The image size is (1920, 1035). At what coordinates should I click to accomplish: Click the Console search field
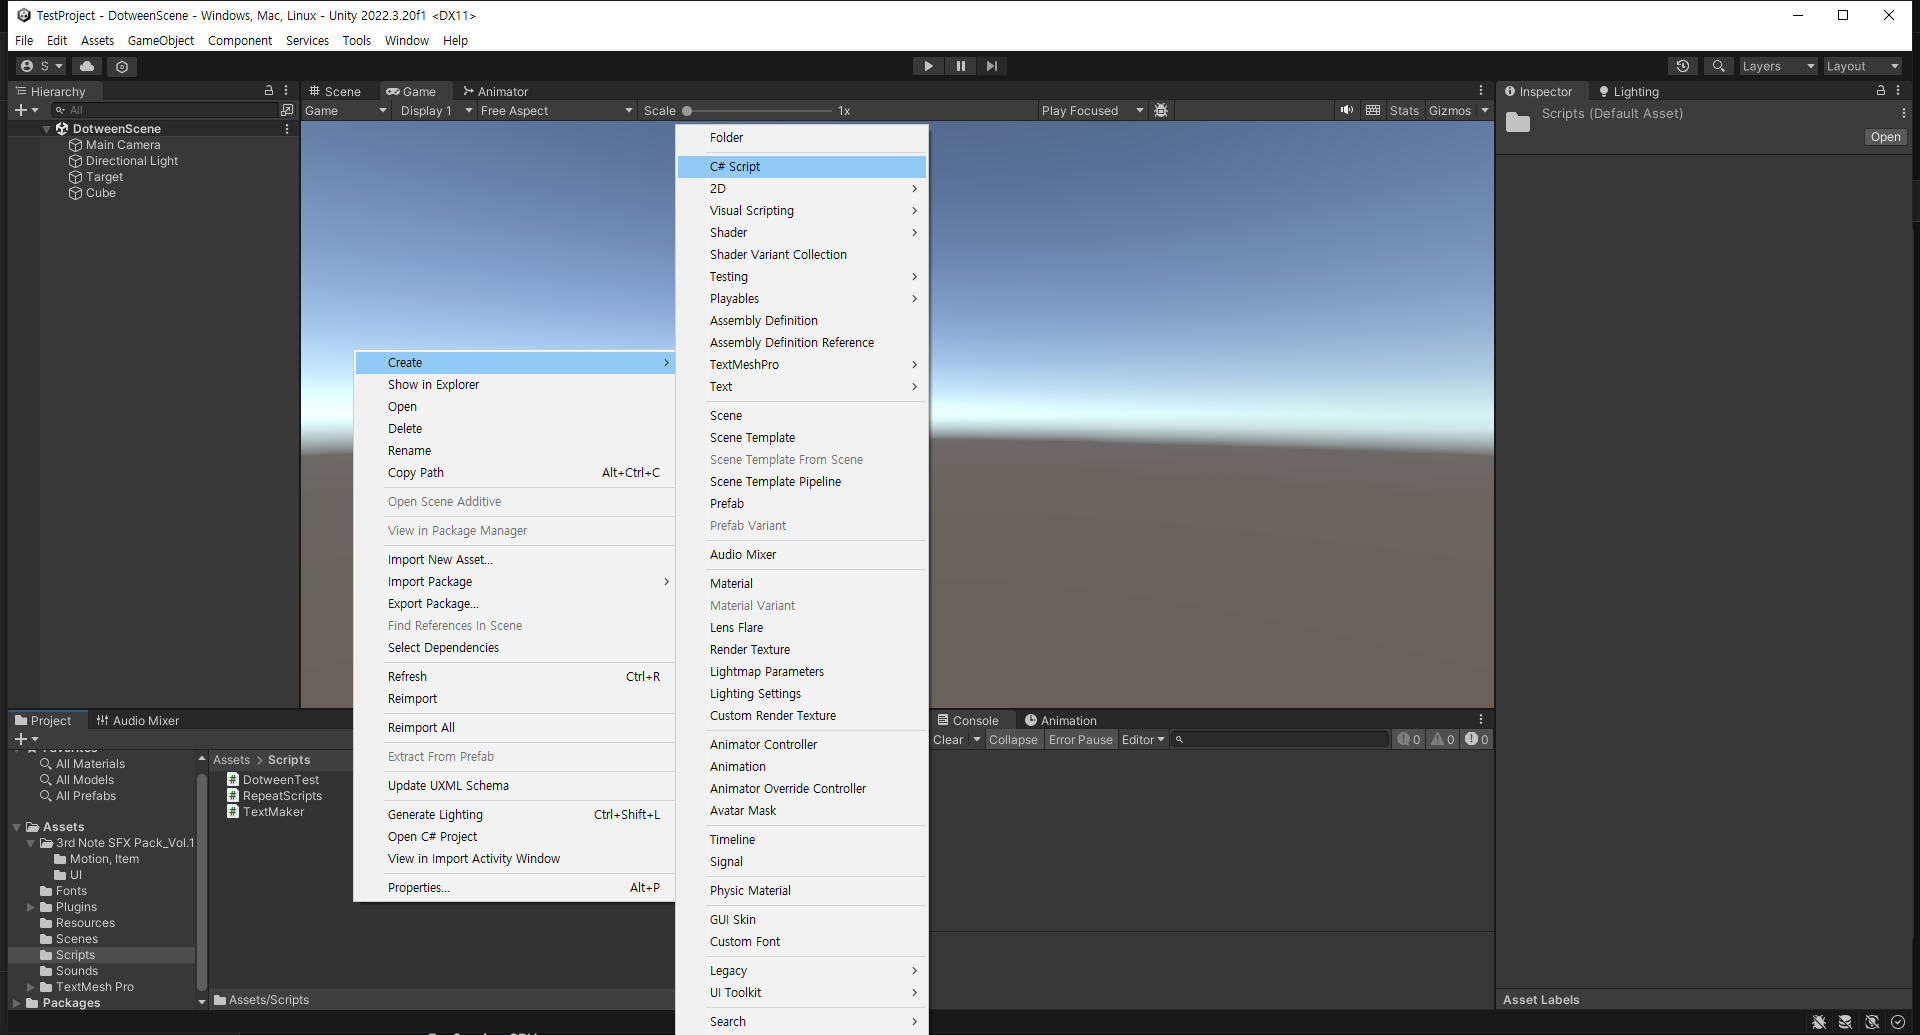pos(1280,740)
